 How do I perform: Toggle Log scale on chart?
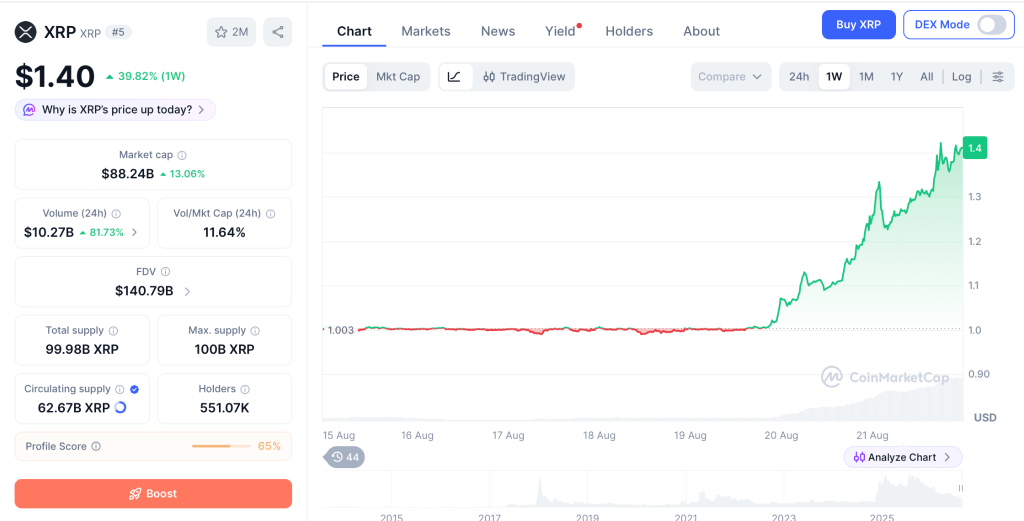[x=961, y=77]
